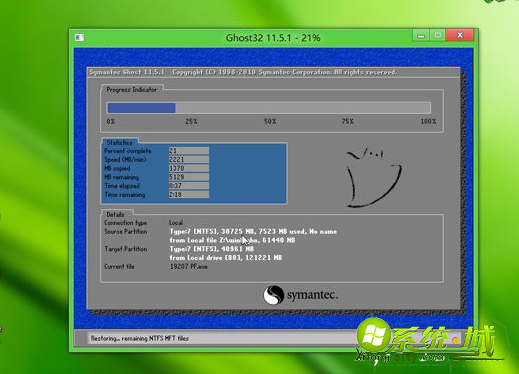
Task: Click the Time elapsed value 0:37
Action: 189,186
